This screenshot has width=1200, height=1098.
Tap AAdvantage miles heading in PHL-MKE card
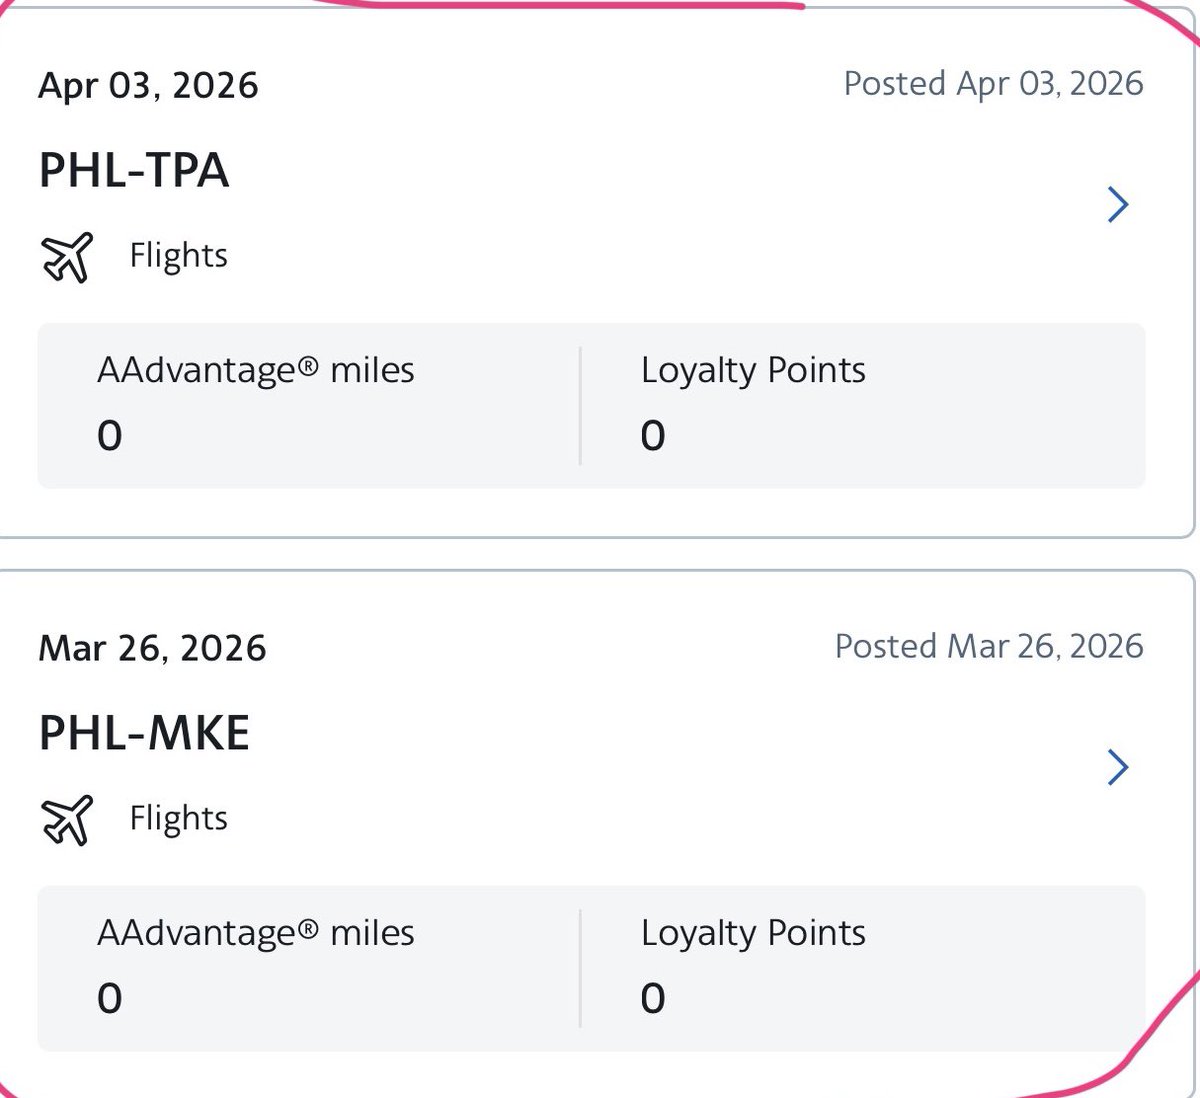[x=255, y=933]
